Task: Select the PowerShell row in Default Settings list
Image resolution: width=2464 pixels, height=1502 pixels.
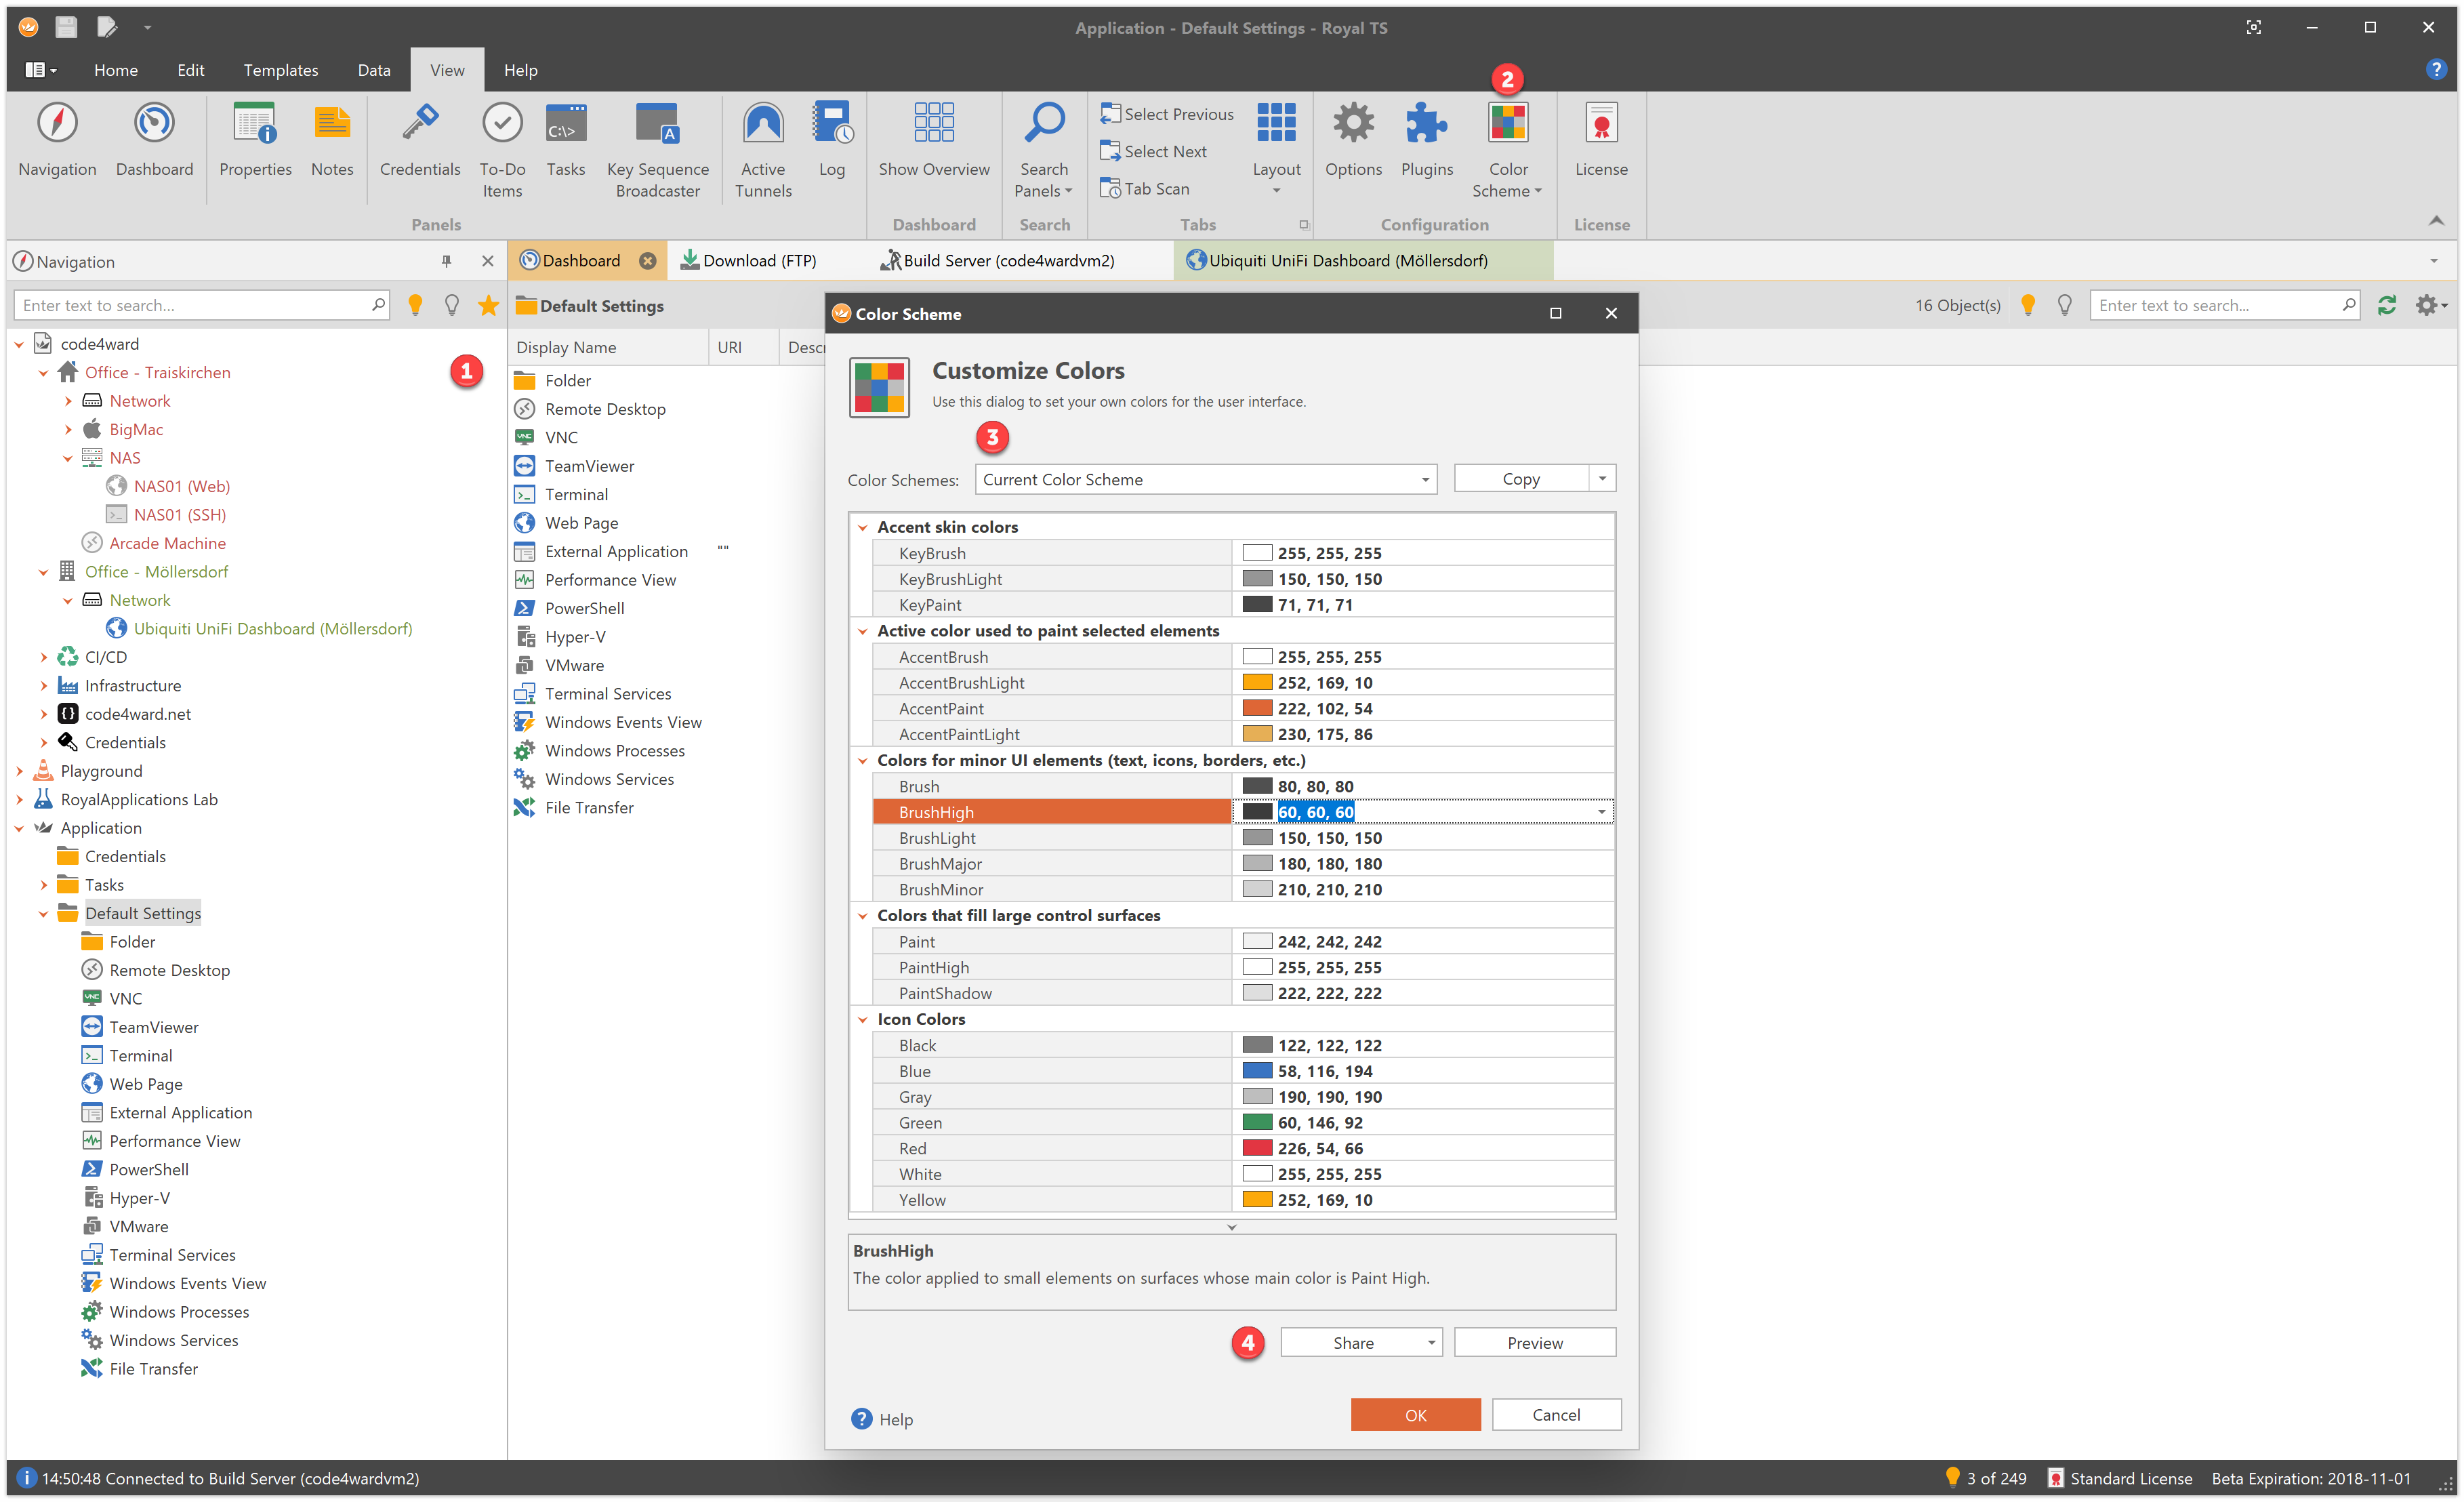Action: coord(584,608)
